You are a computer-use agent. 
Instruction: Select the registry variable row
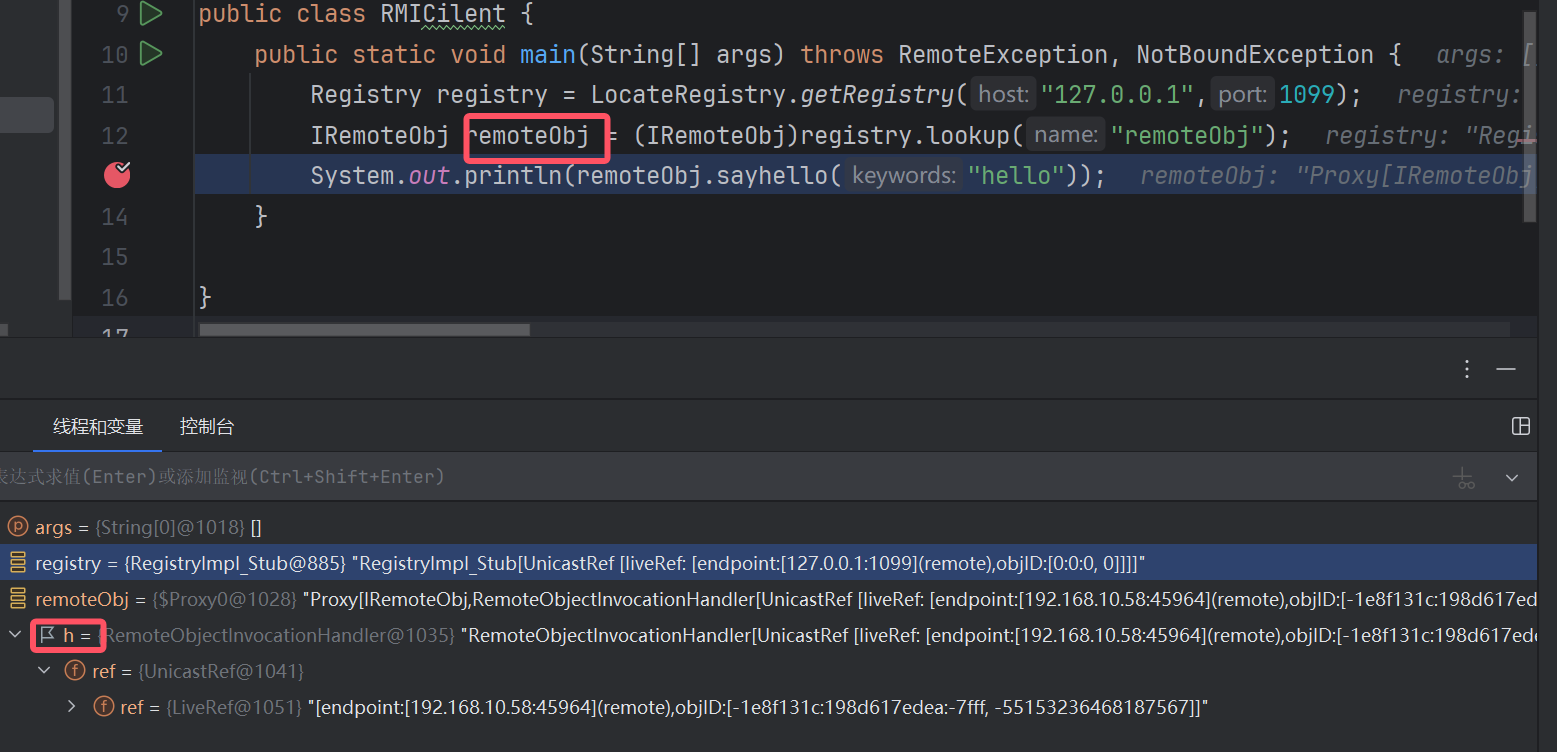tap(600, 563)
